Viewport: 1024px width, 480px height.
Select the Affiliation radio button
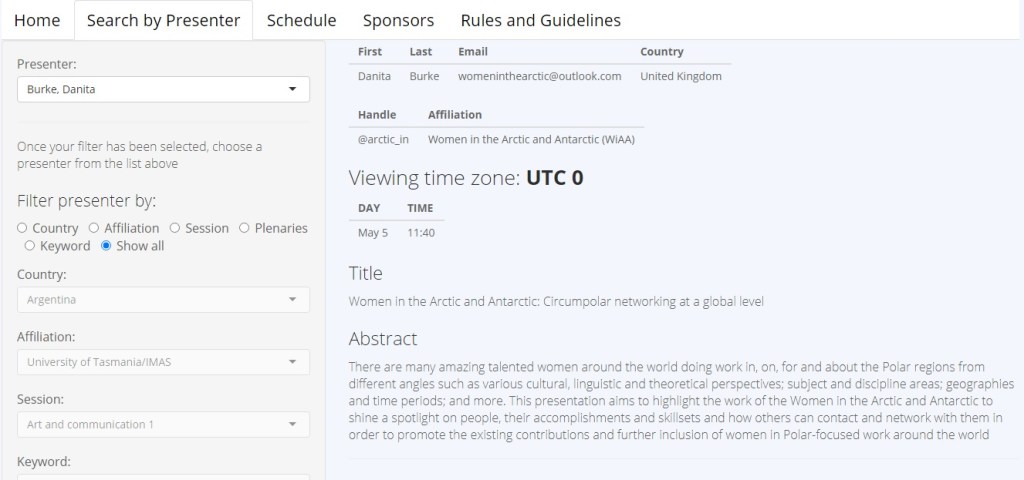[94, 228]
